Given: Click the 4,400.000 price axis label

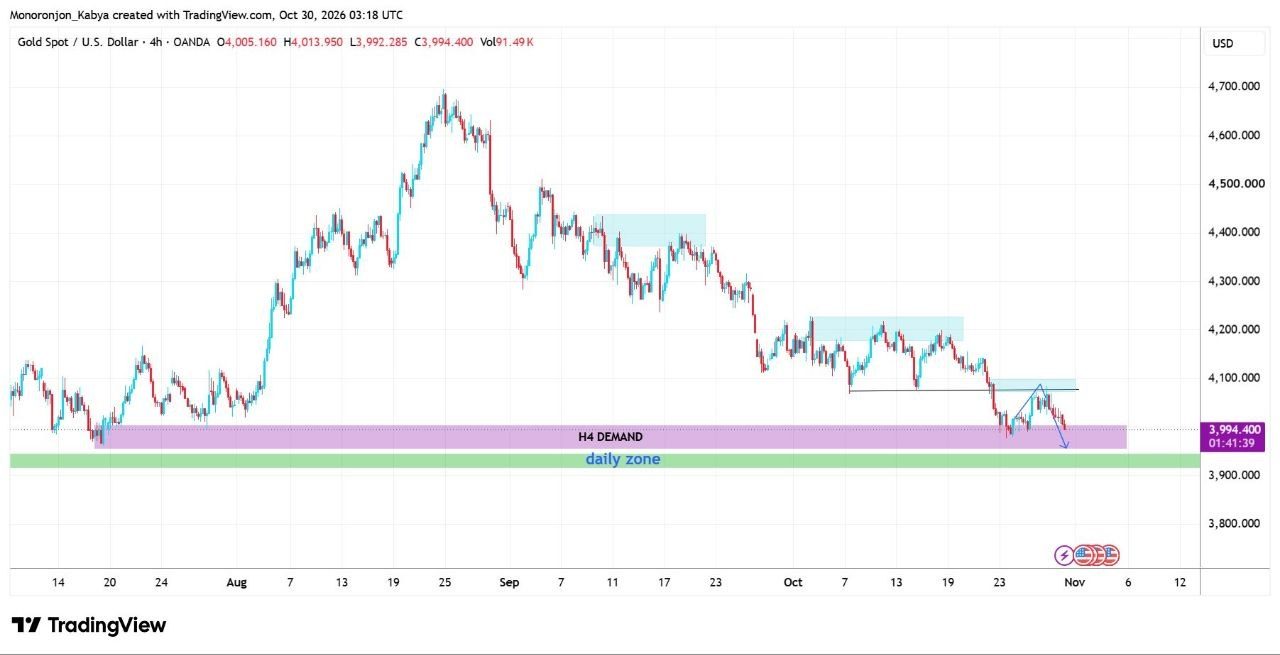Looking at the screenshot, I should (x=1235, y=232).
